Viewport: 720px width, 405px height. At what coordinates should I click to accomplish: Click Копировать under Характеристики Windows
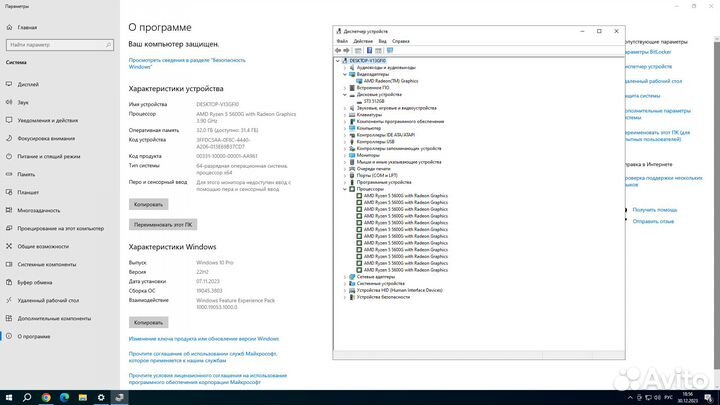[x=148, y=323]
